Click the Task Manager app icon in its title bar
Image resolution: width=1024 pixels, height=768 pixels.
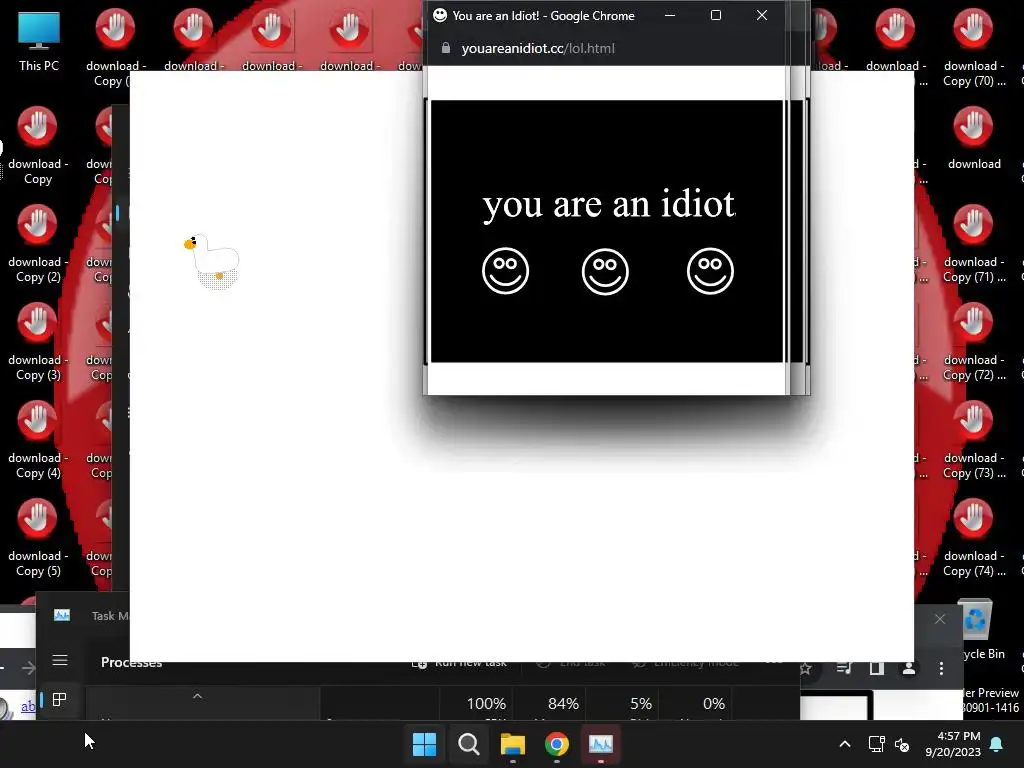62,615
